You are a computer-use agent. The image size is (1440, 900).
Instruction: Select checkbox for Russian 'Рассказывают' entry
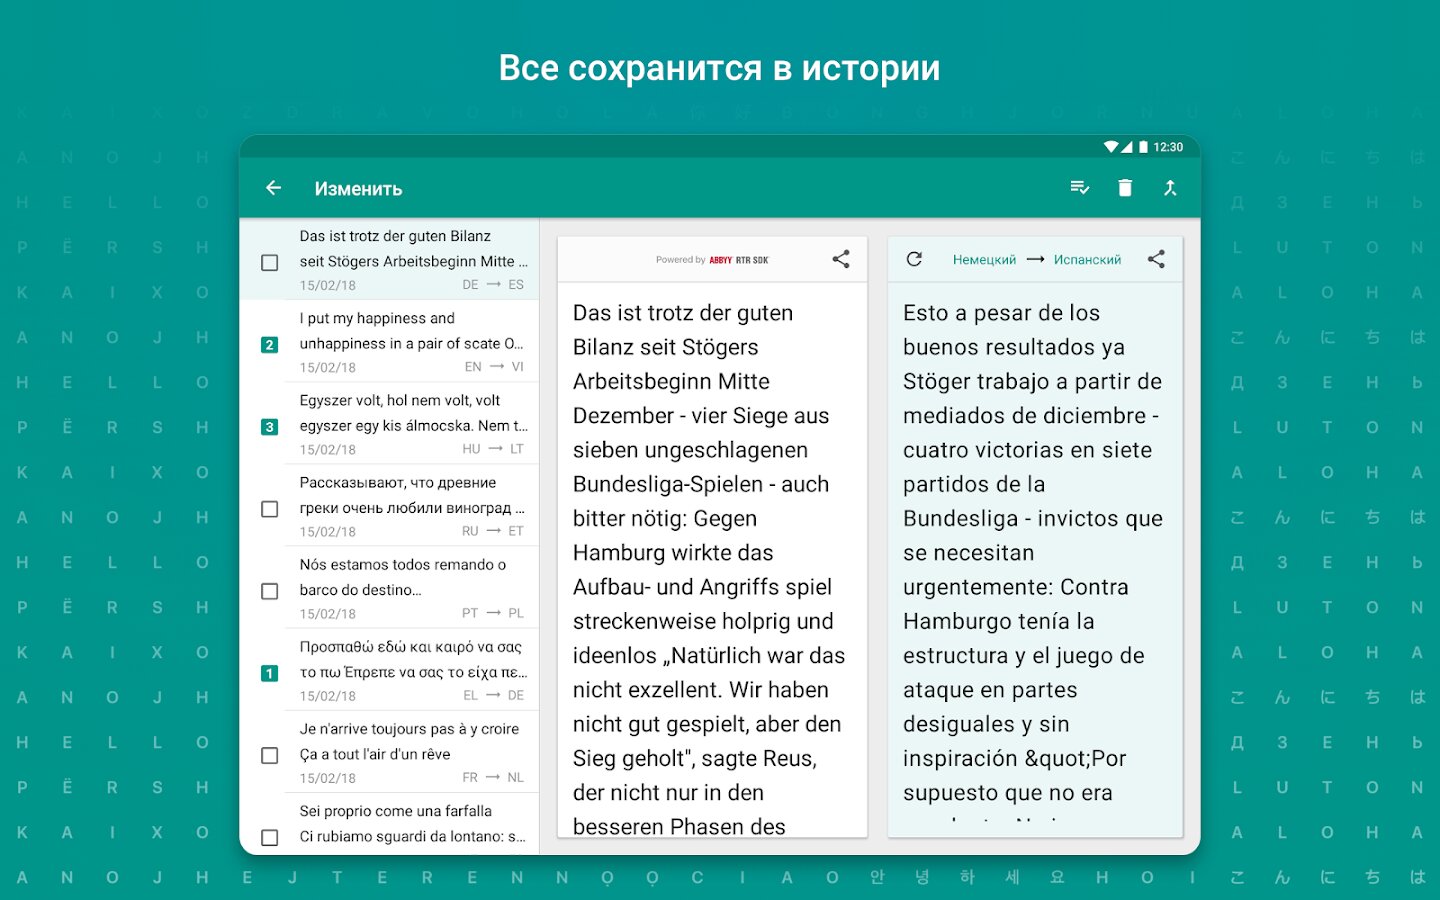point(269,509)
